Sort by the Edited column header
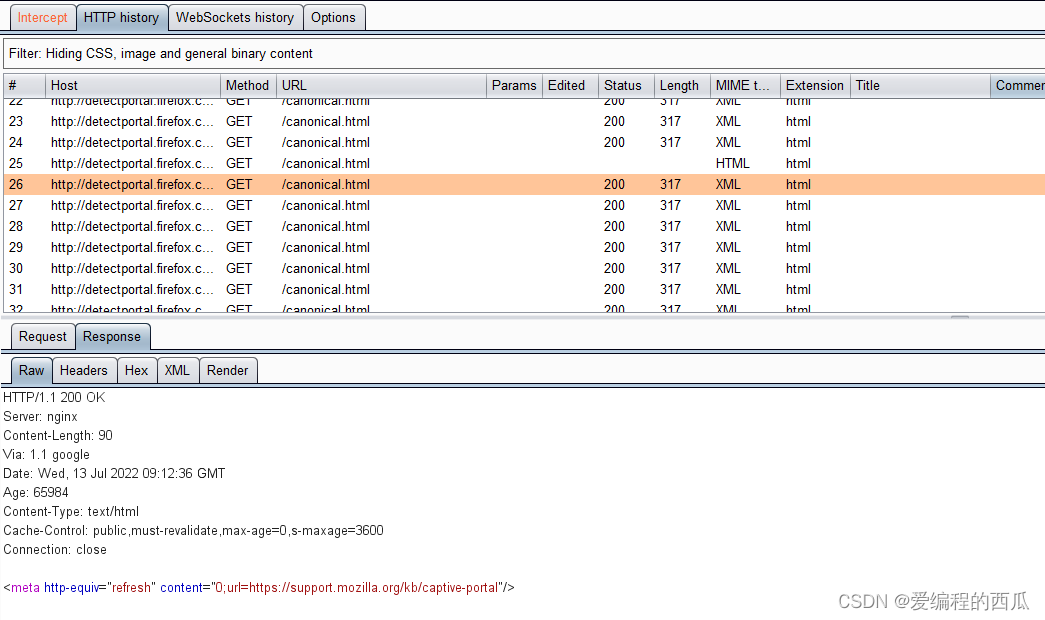Viewport: 1045px width, 620px height. (x=570, y=85)
